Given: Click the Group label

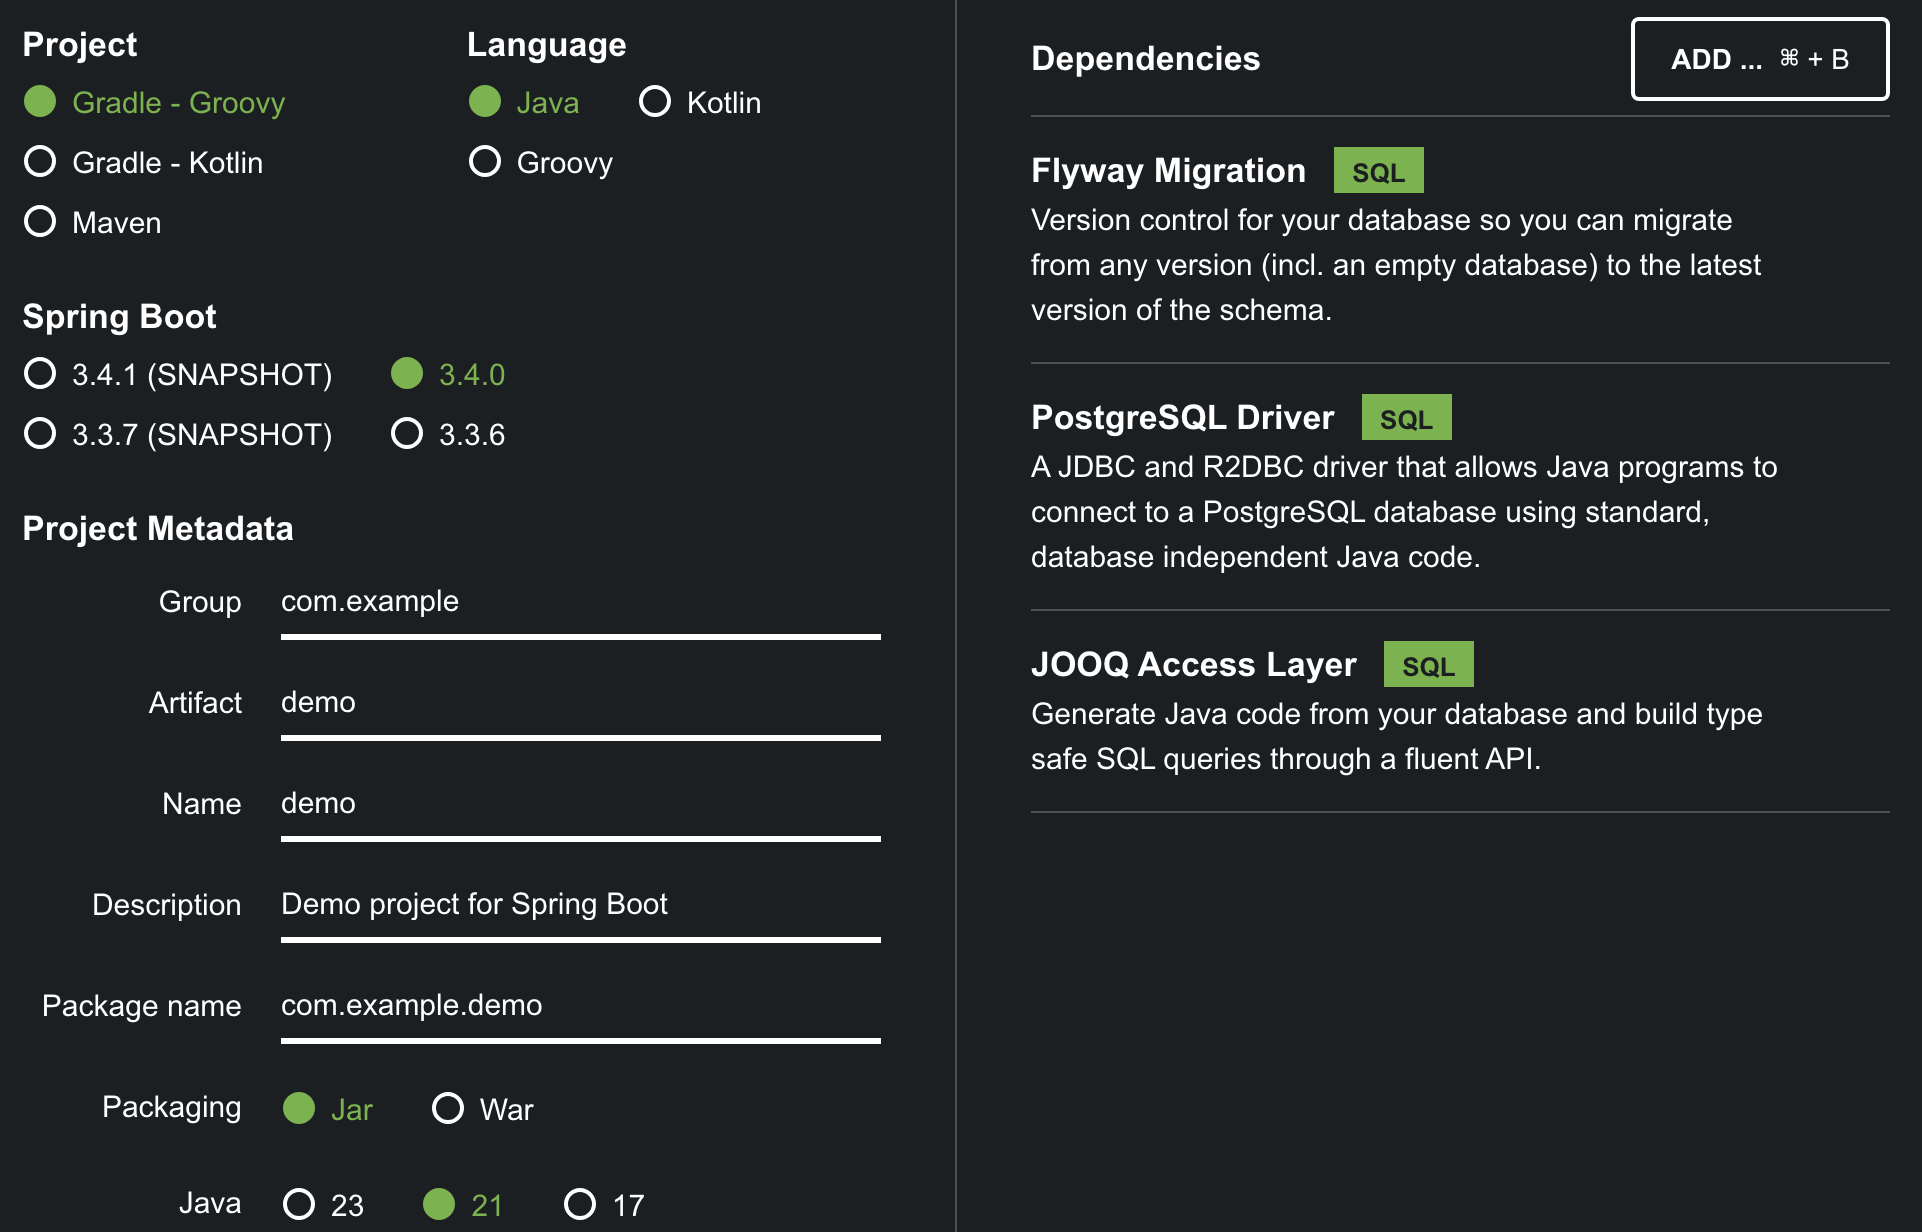Looking at the screenshot, I should [200, 602].
